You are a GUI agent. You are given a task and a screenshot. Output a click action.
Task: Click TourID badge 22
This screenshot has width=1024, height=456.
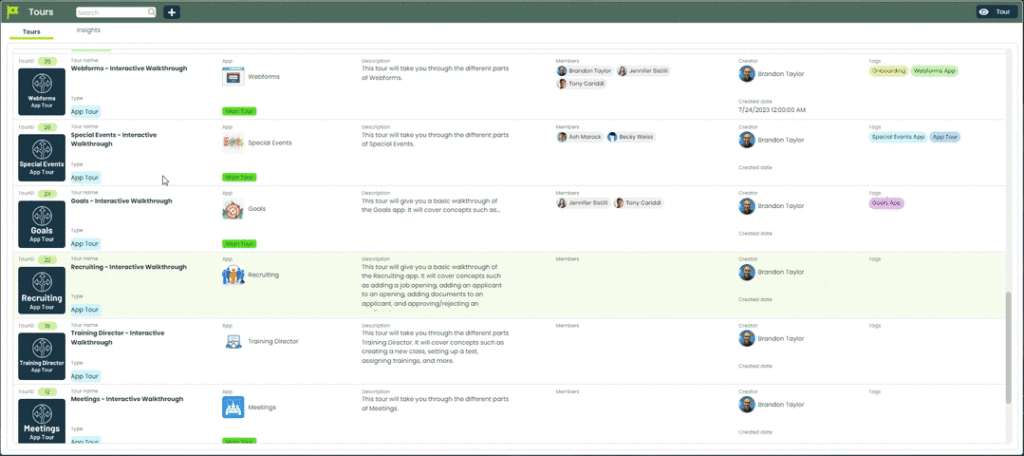point(47,259)
